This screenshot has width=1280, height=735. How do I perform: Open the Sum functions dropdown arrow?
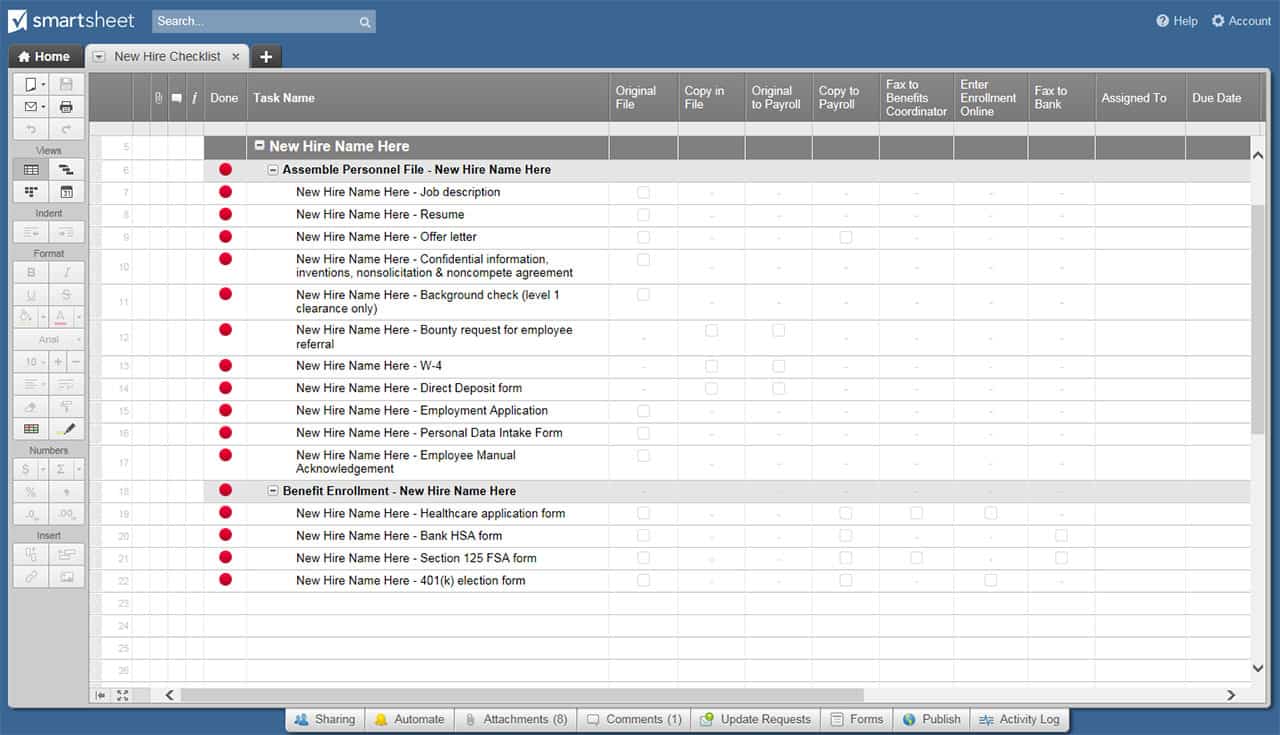pyautogui.click(x=78, y=470)
